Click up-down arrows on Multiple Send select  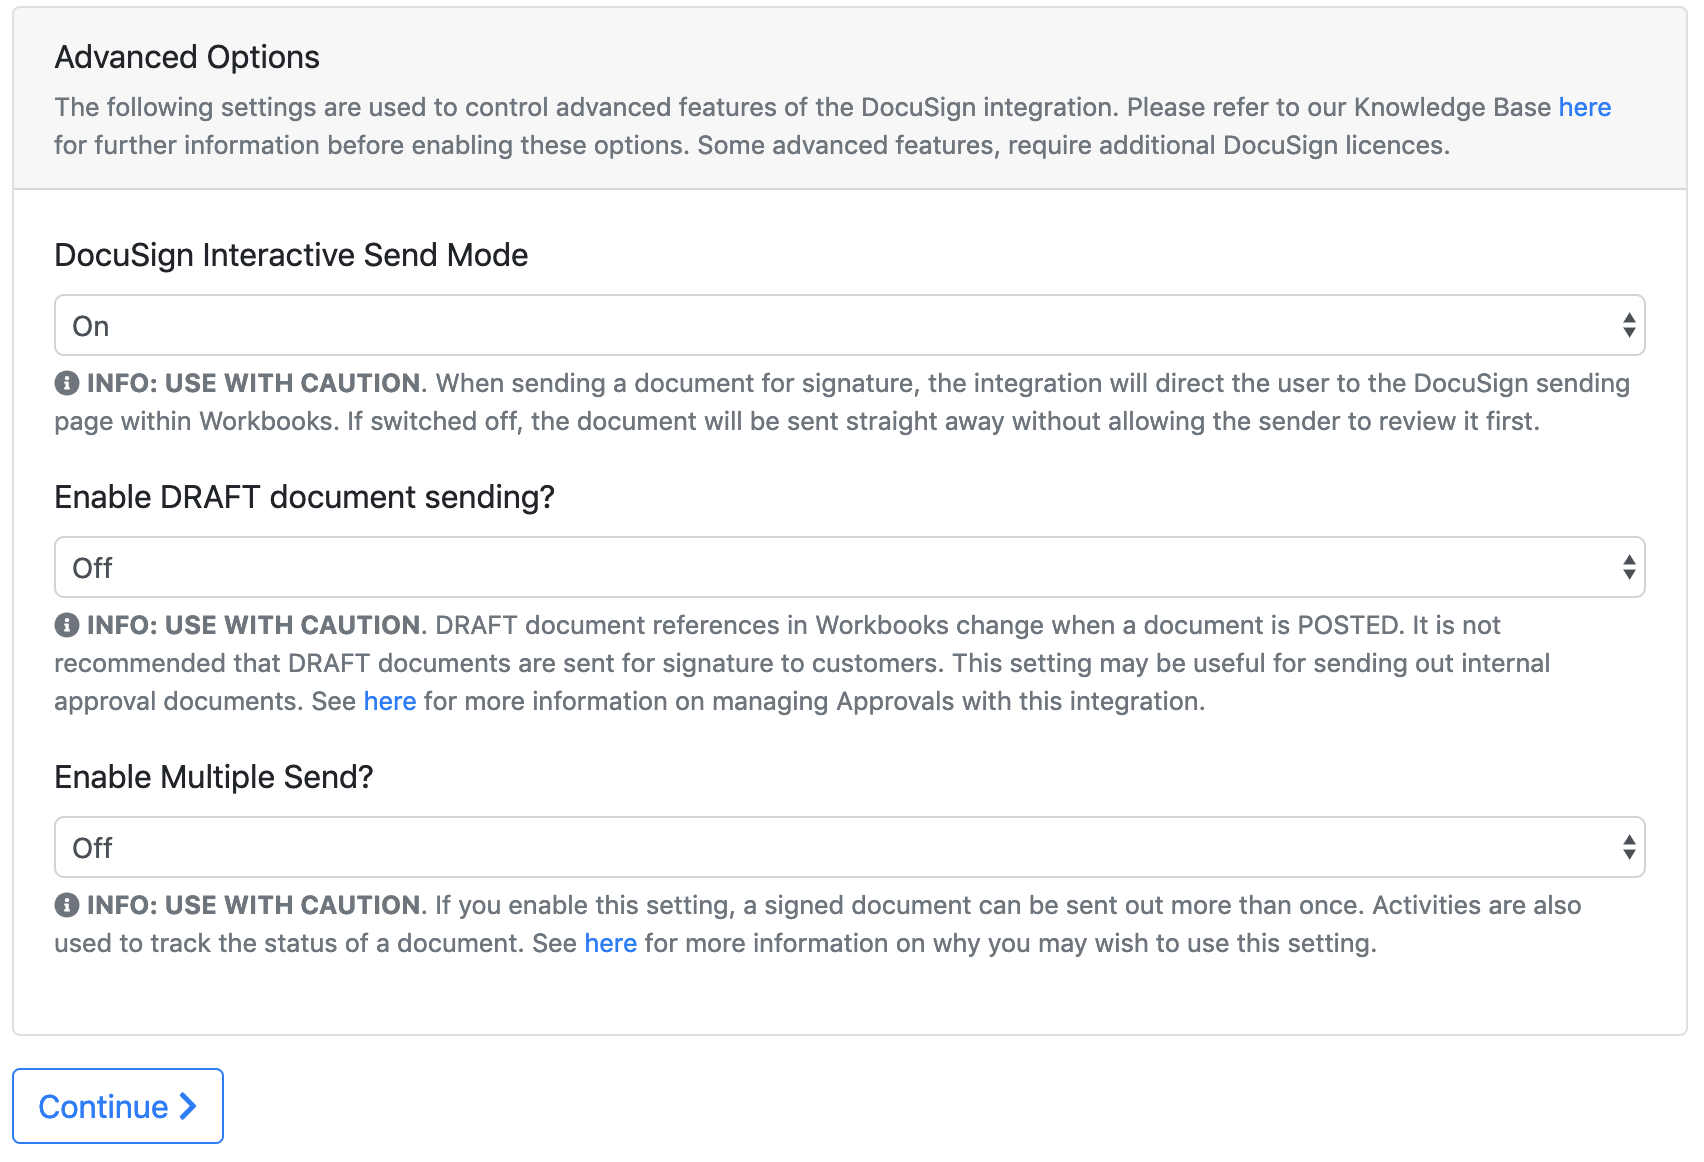click(1629, 847)
